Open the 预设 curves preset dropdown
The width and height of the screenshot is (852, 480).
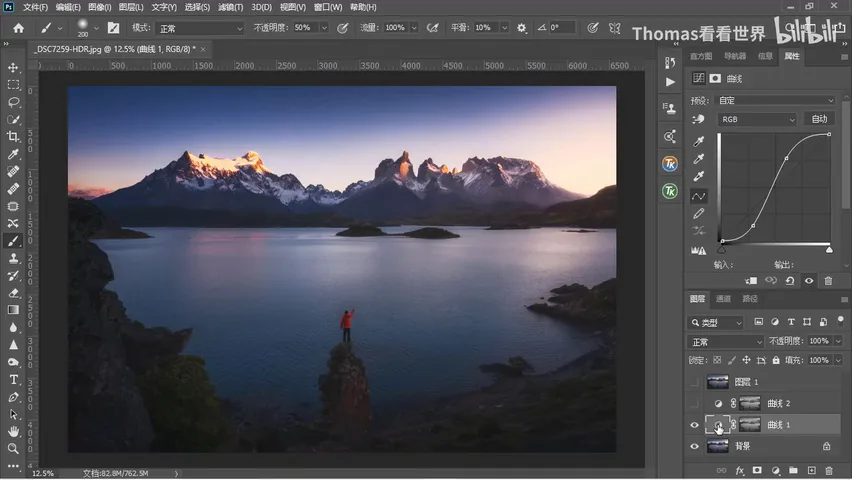775,101
